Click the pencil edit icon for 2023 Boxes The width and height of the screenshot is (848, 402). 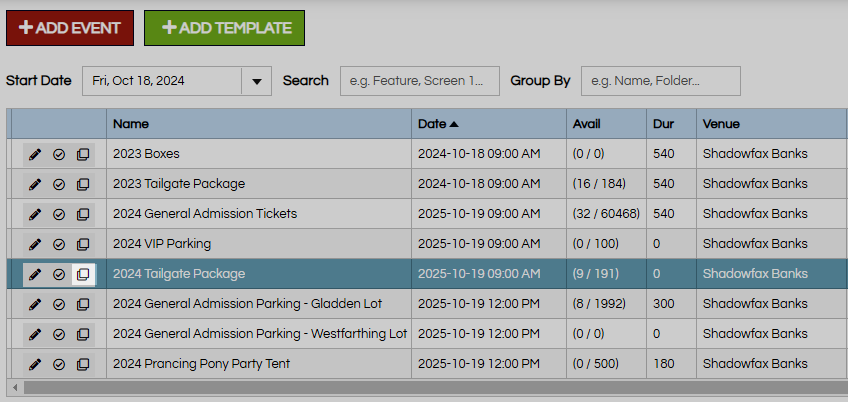click(35, 154)
